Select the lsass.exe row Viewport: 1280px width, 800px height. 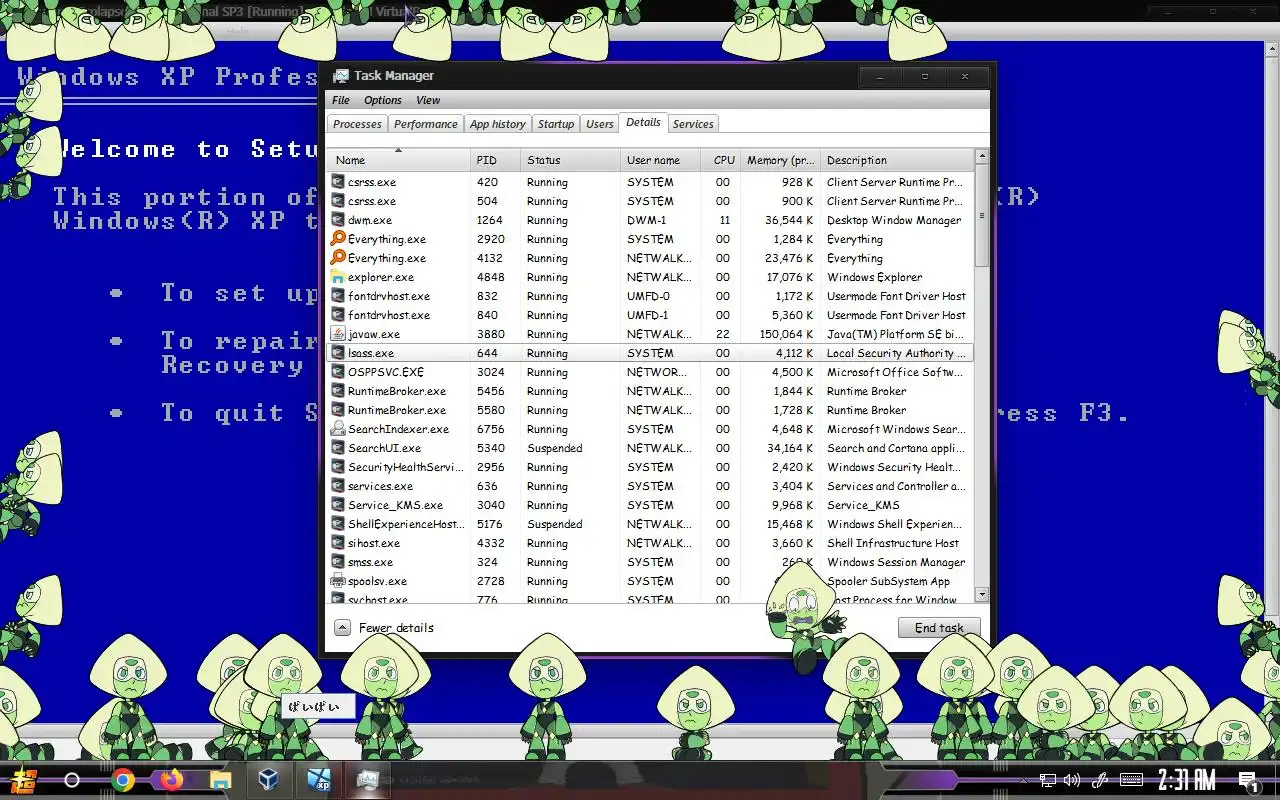pyautogui.click(x=650, y=353)
